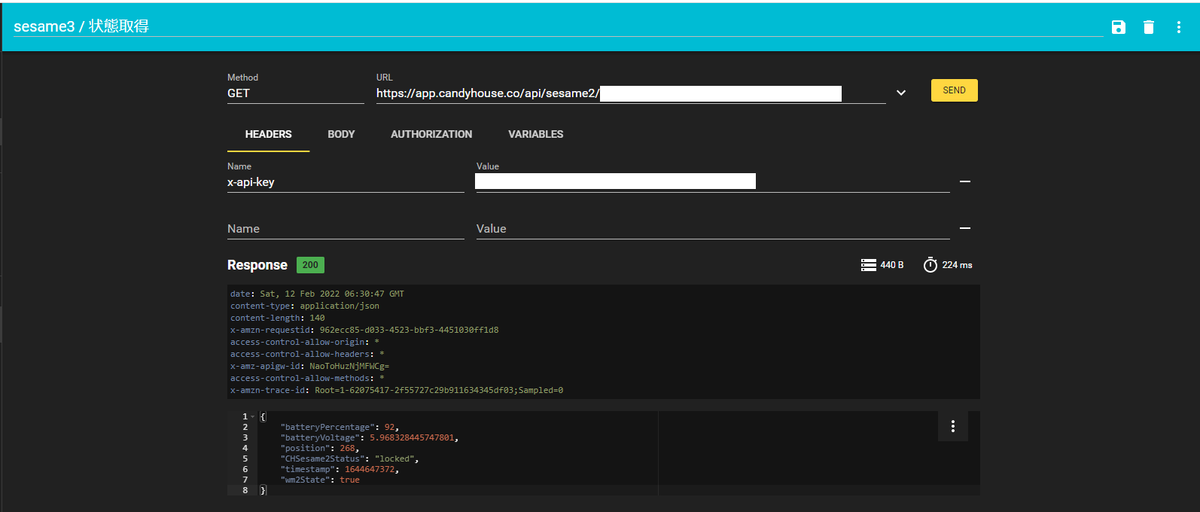Remove the x-api-key header row
The image size is (1200, 512).
click(x=965, y=182)
